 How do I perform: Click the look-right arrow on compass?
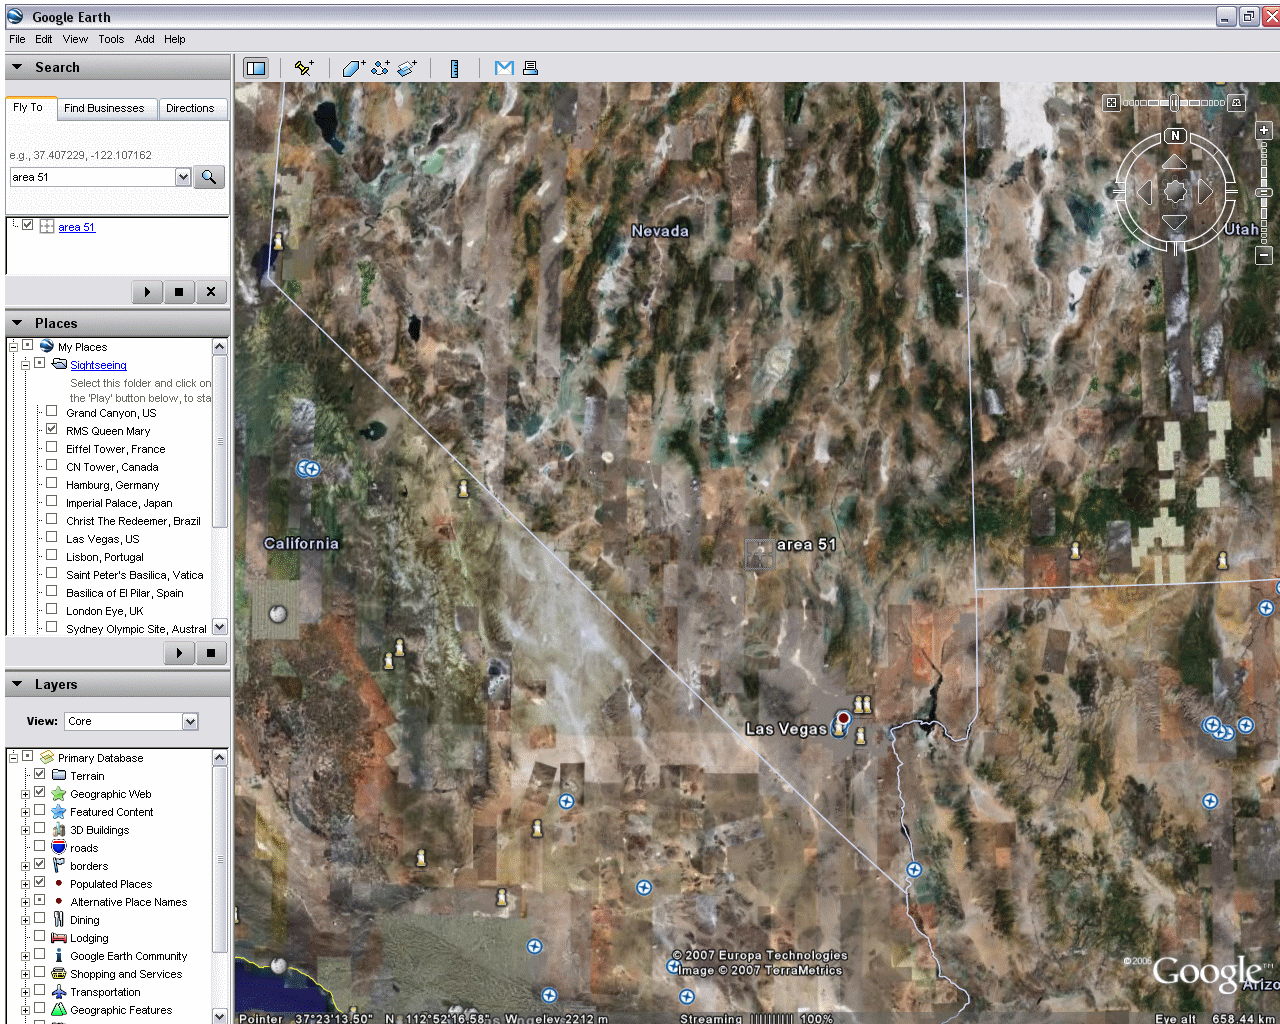(1205, 192)
